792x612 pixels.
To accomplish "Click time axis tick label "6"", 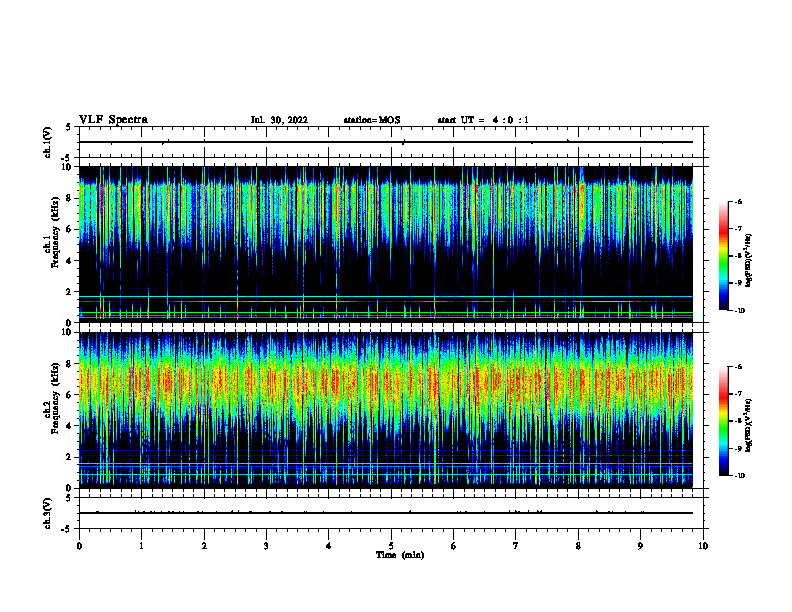I will coord(454,546).
